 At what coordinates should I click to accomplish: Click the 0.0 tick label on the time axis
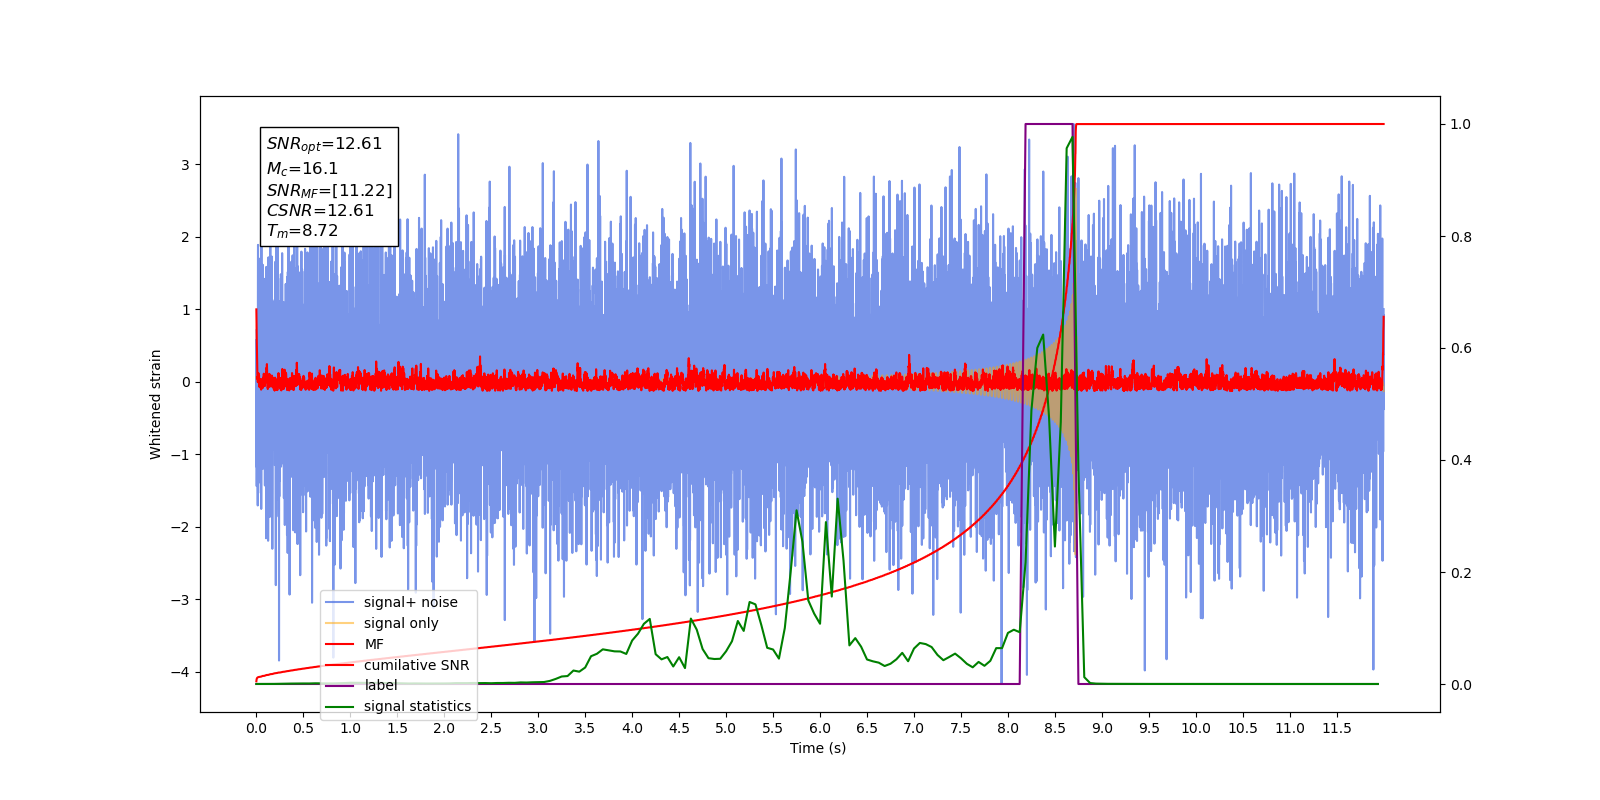click(256, 728)
